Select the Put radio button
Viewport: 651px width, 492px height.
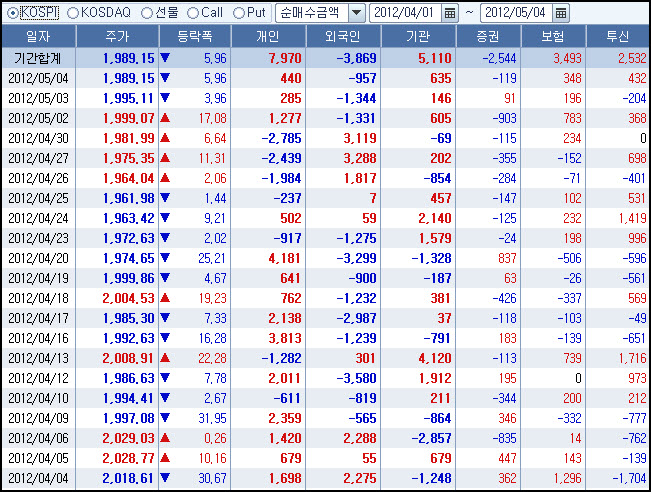(239, 13)
